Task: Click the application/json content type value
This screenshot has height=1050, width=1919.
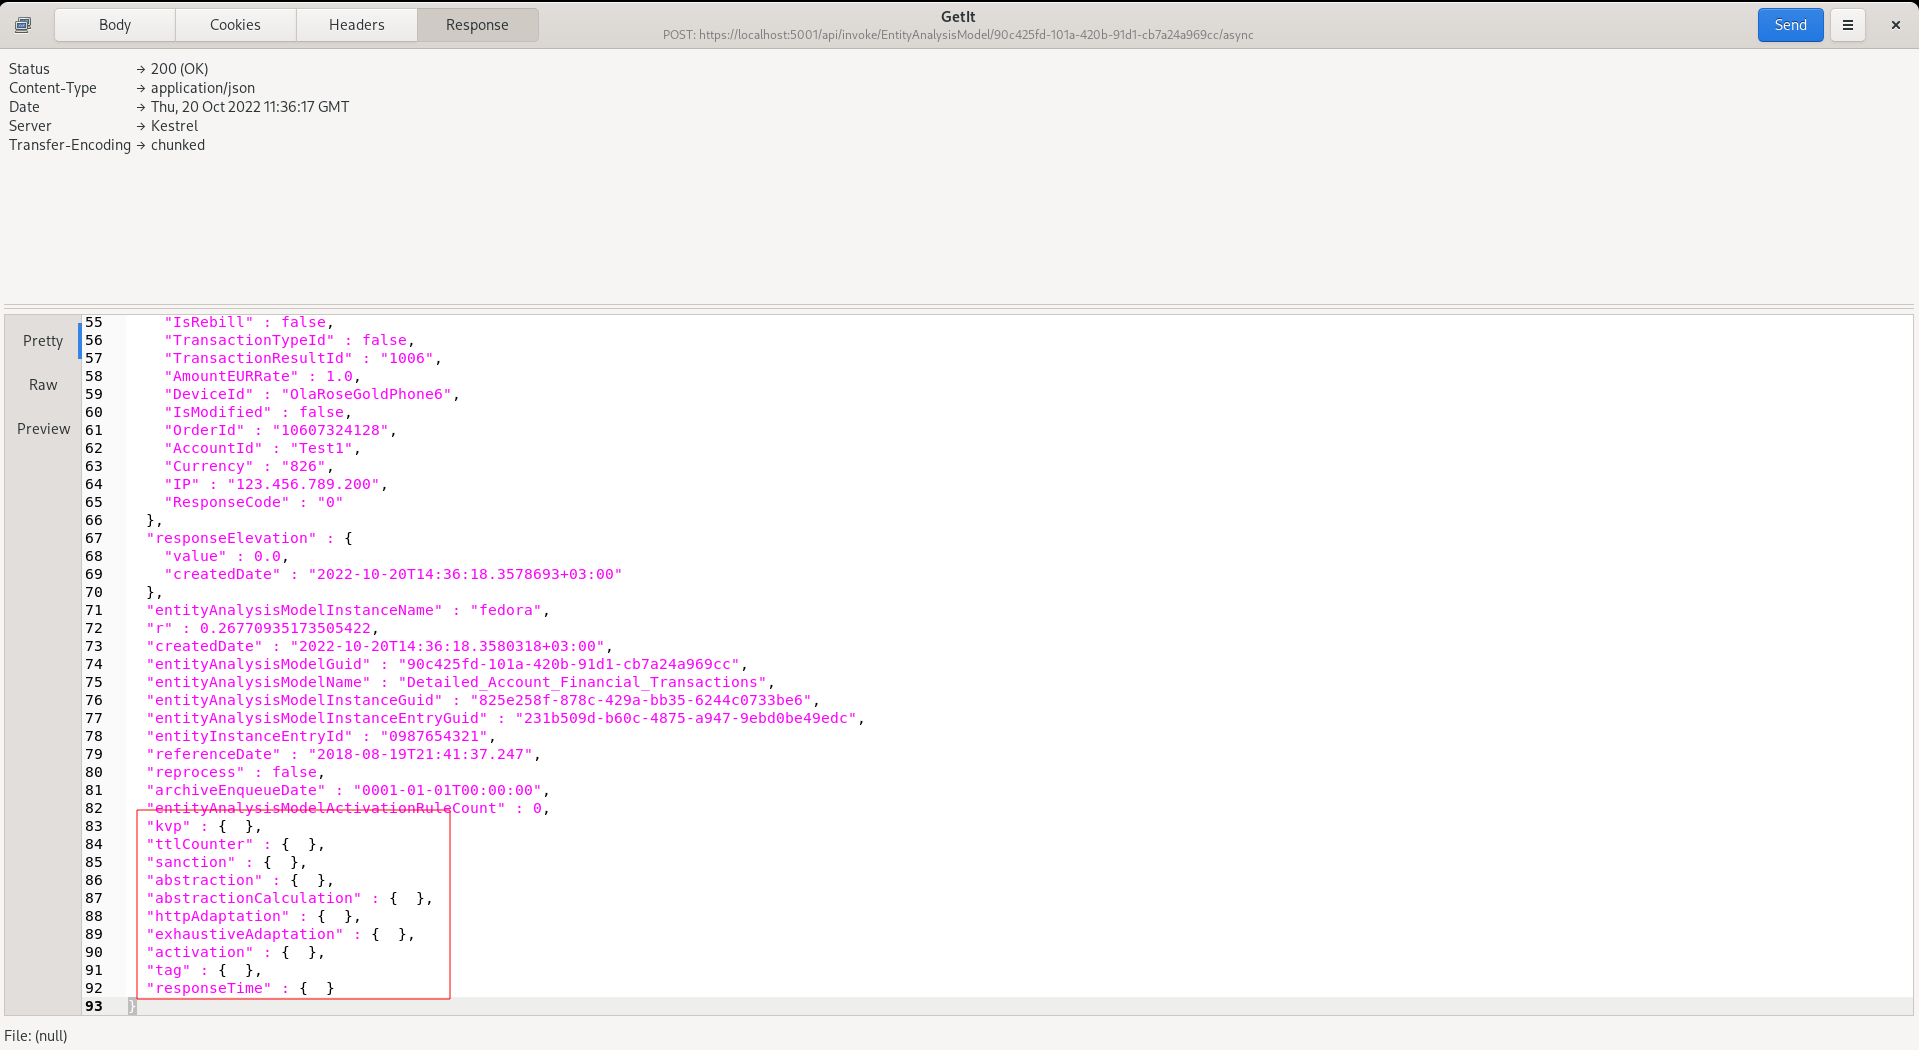Action: 203,88
